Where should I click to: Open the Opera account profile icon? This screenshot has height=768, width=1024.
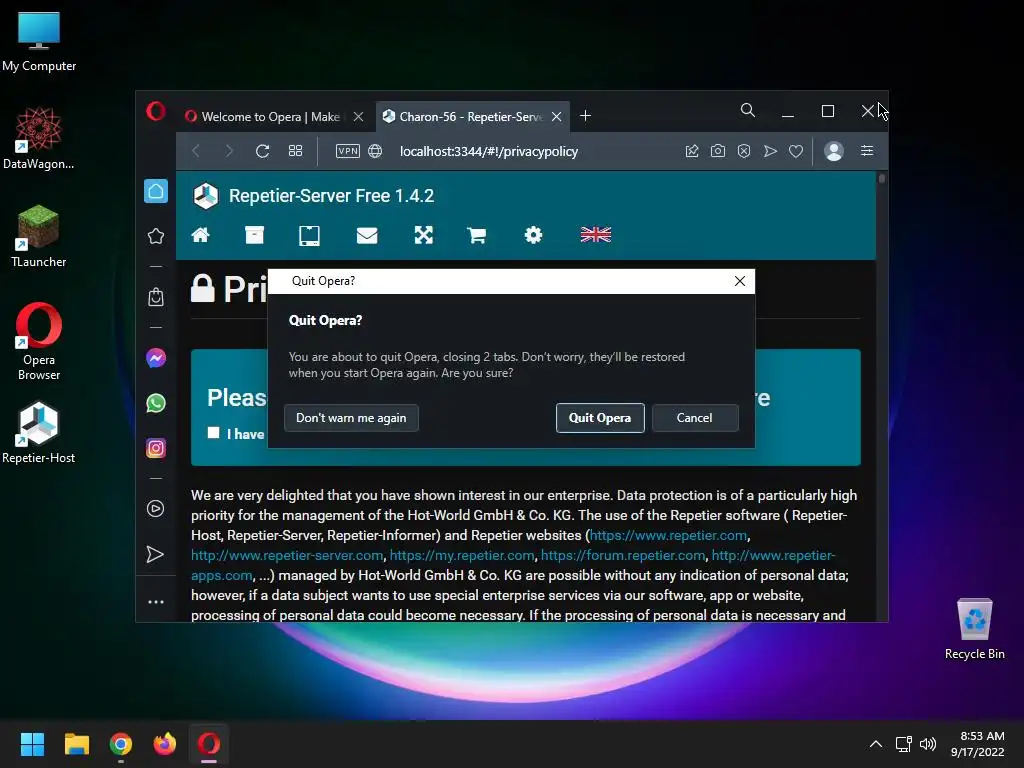pyautogui.click(x=834, y=151)
